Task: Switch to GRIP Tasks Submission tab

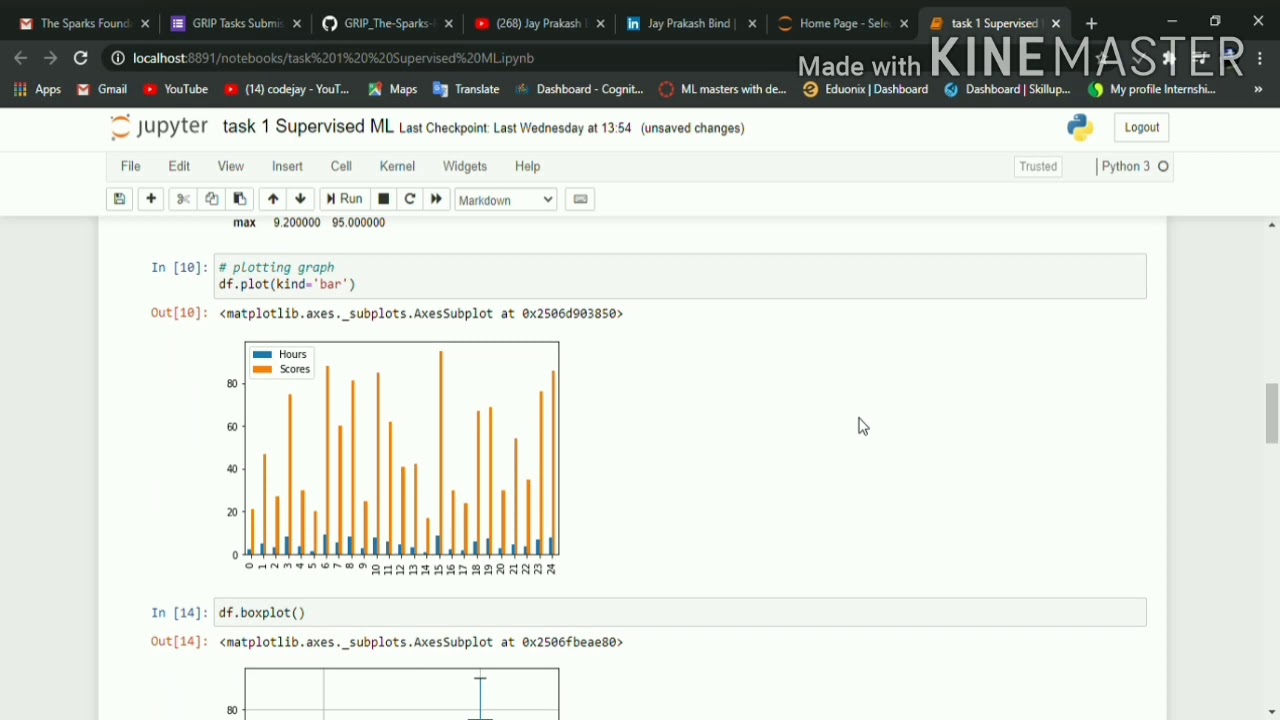Action: tap(236, 23)
